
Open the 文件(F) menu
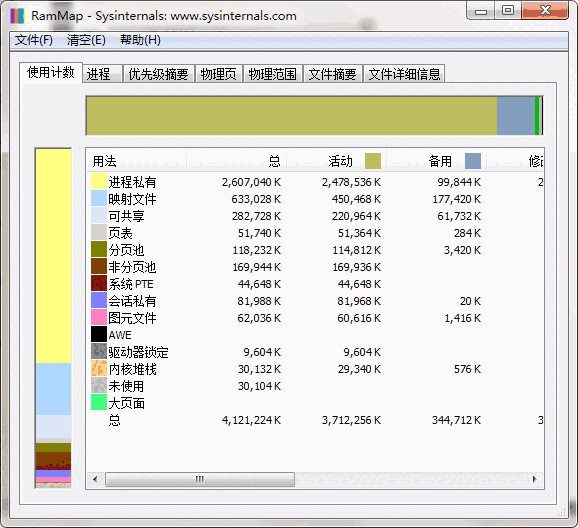pyautogui.click(x=34, y=40)
